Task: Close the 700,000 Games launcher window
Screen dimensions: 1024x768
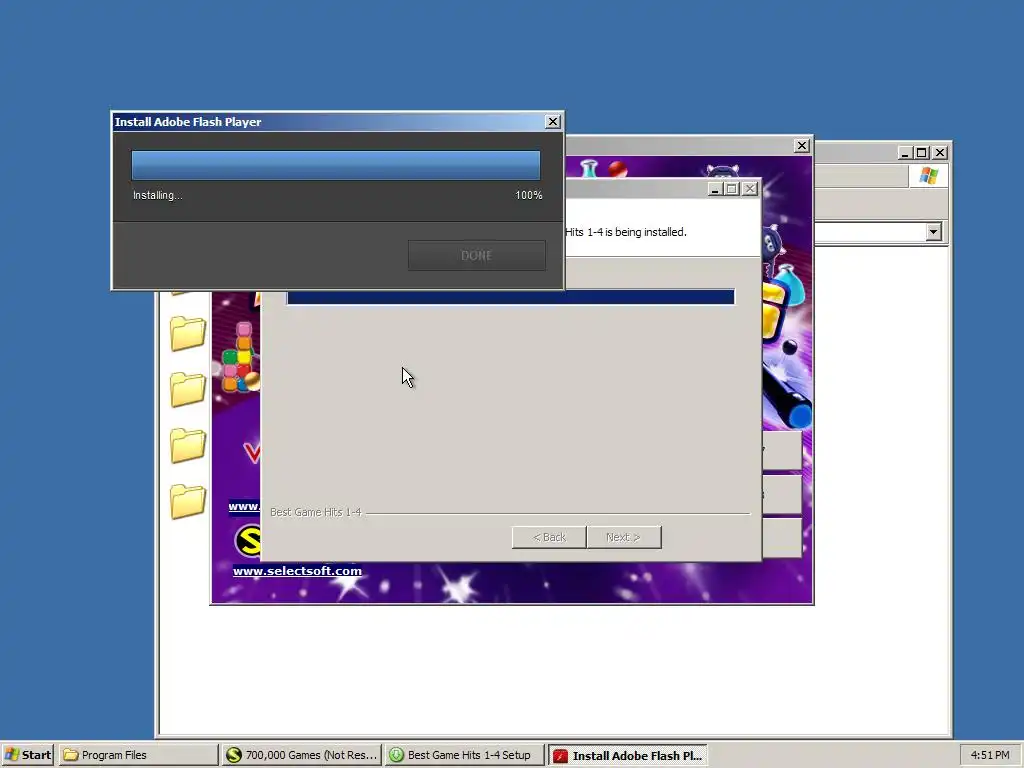Action: (802, 146)
